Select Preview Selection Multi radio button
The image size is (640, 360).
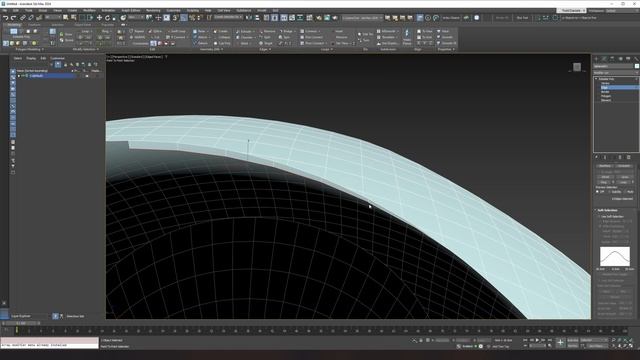(626, 191)
